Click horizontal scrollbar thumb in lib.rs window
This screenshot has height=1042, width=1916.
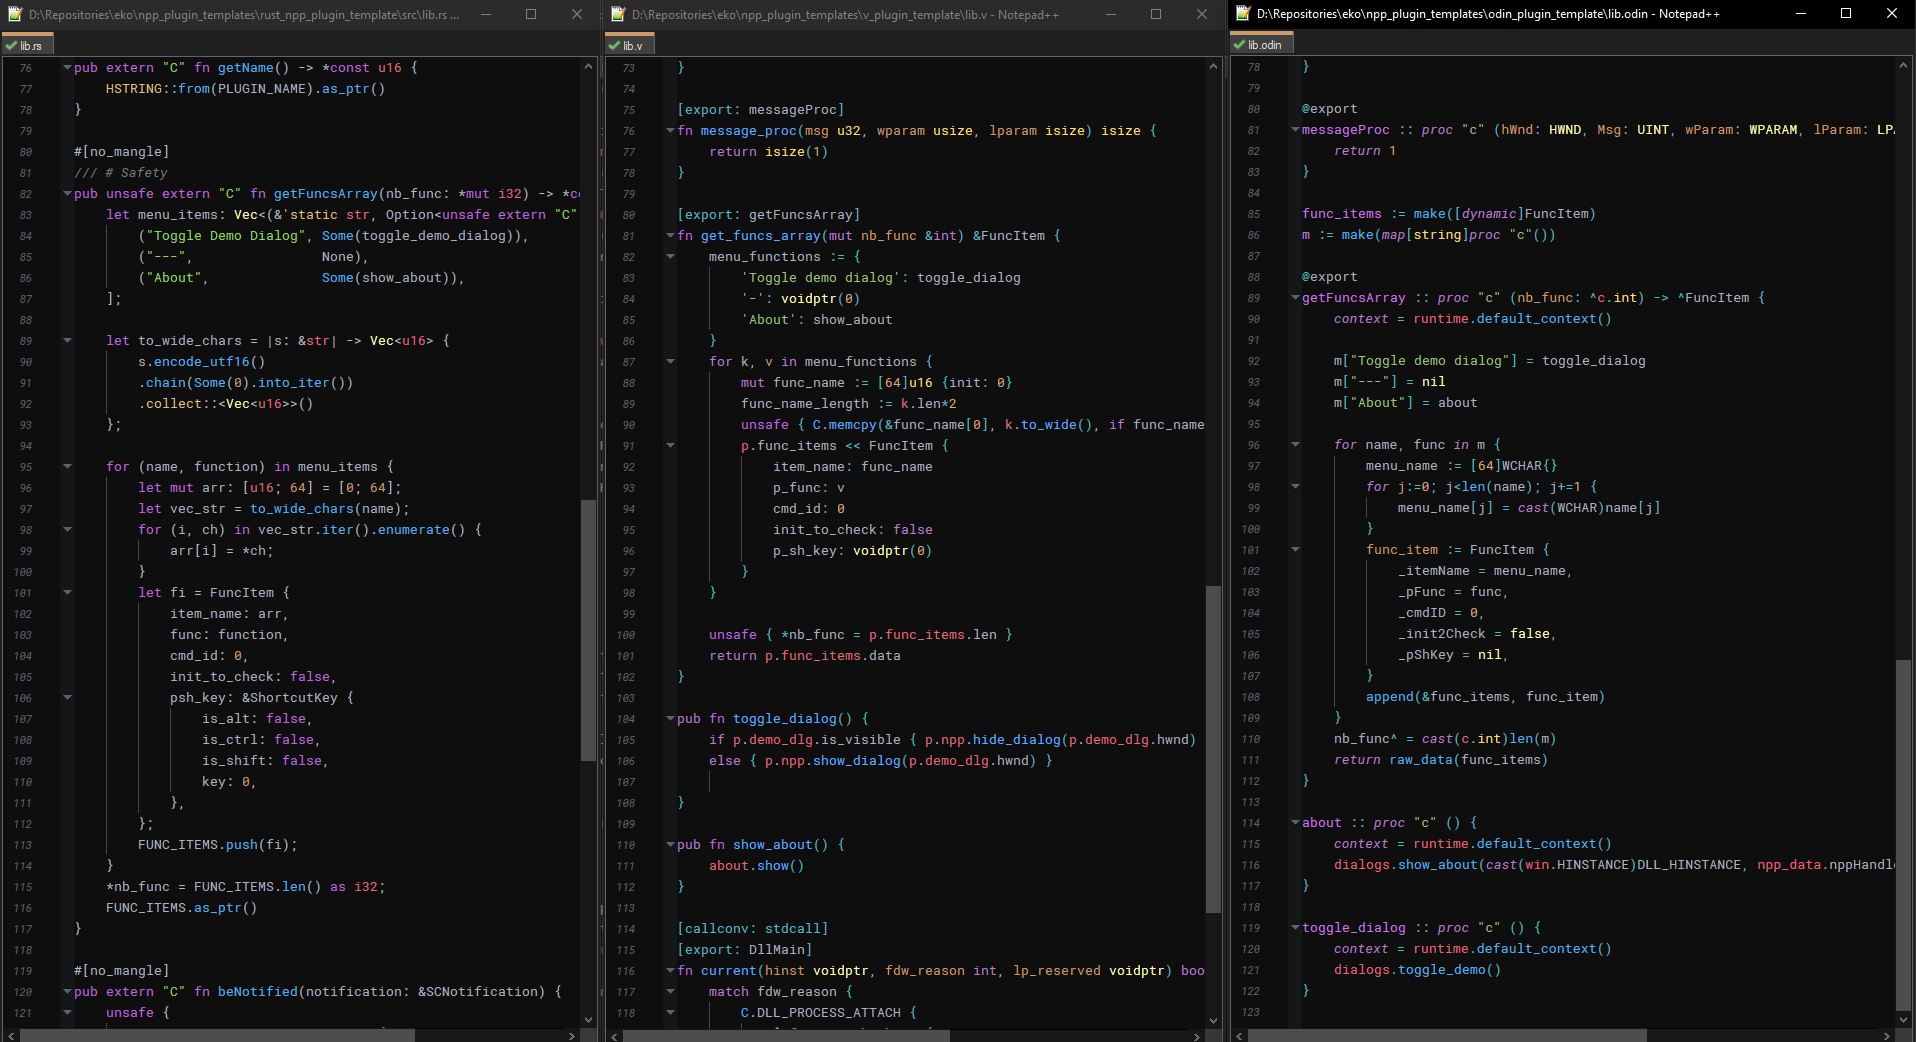[217, 1036]
